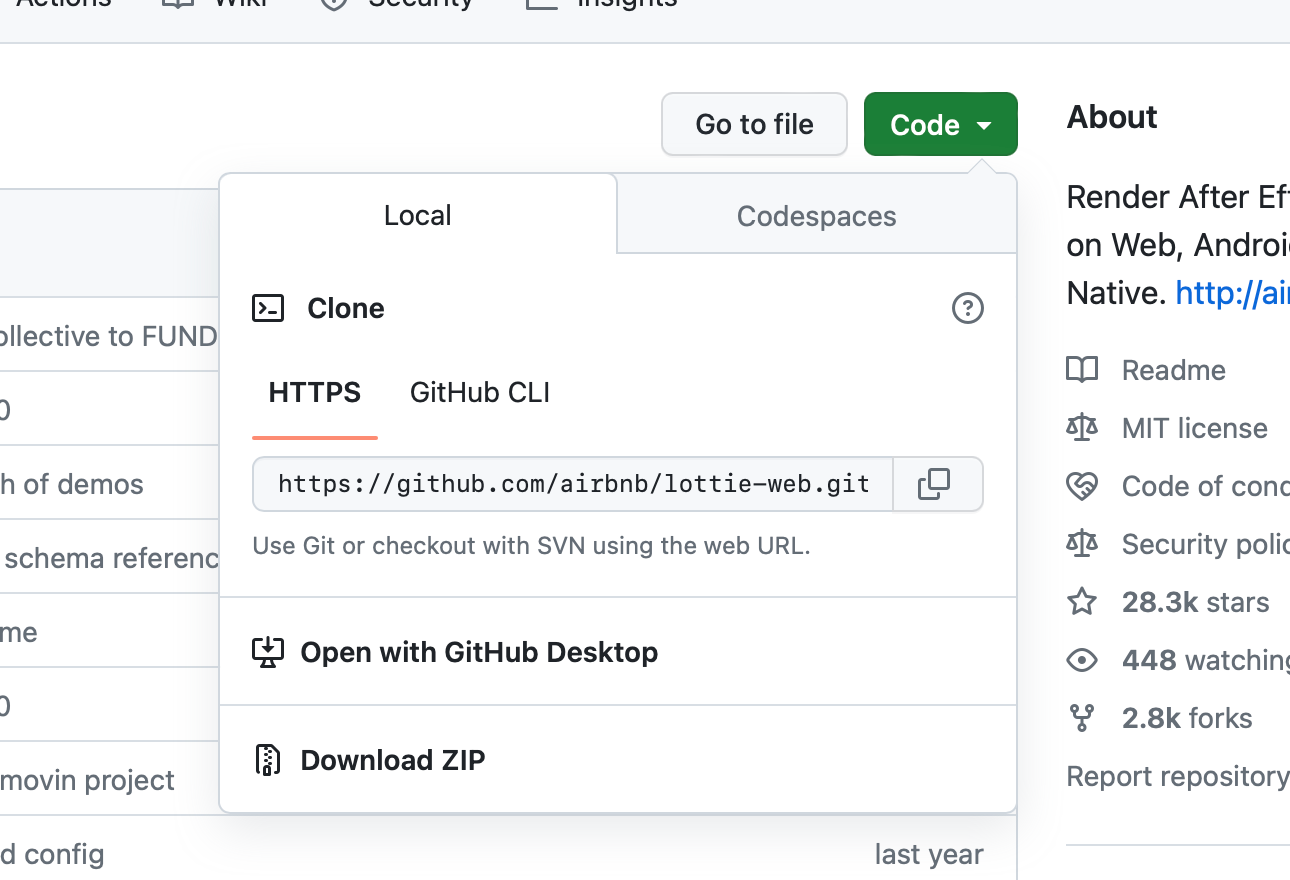Open the 2.8k forks link
Screen dimensions: 1290x880
[x=1187, y=718]
